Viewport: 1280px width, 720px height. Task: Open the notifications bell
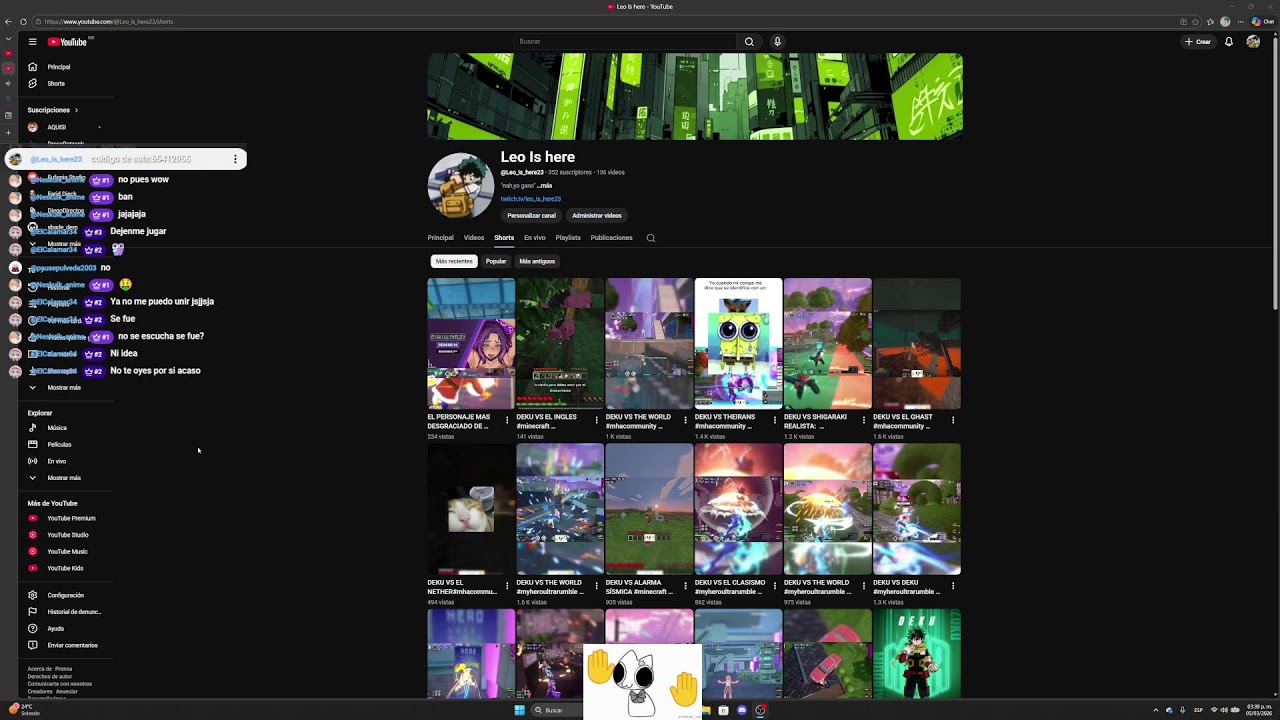[x=1229, y=42]
